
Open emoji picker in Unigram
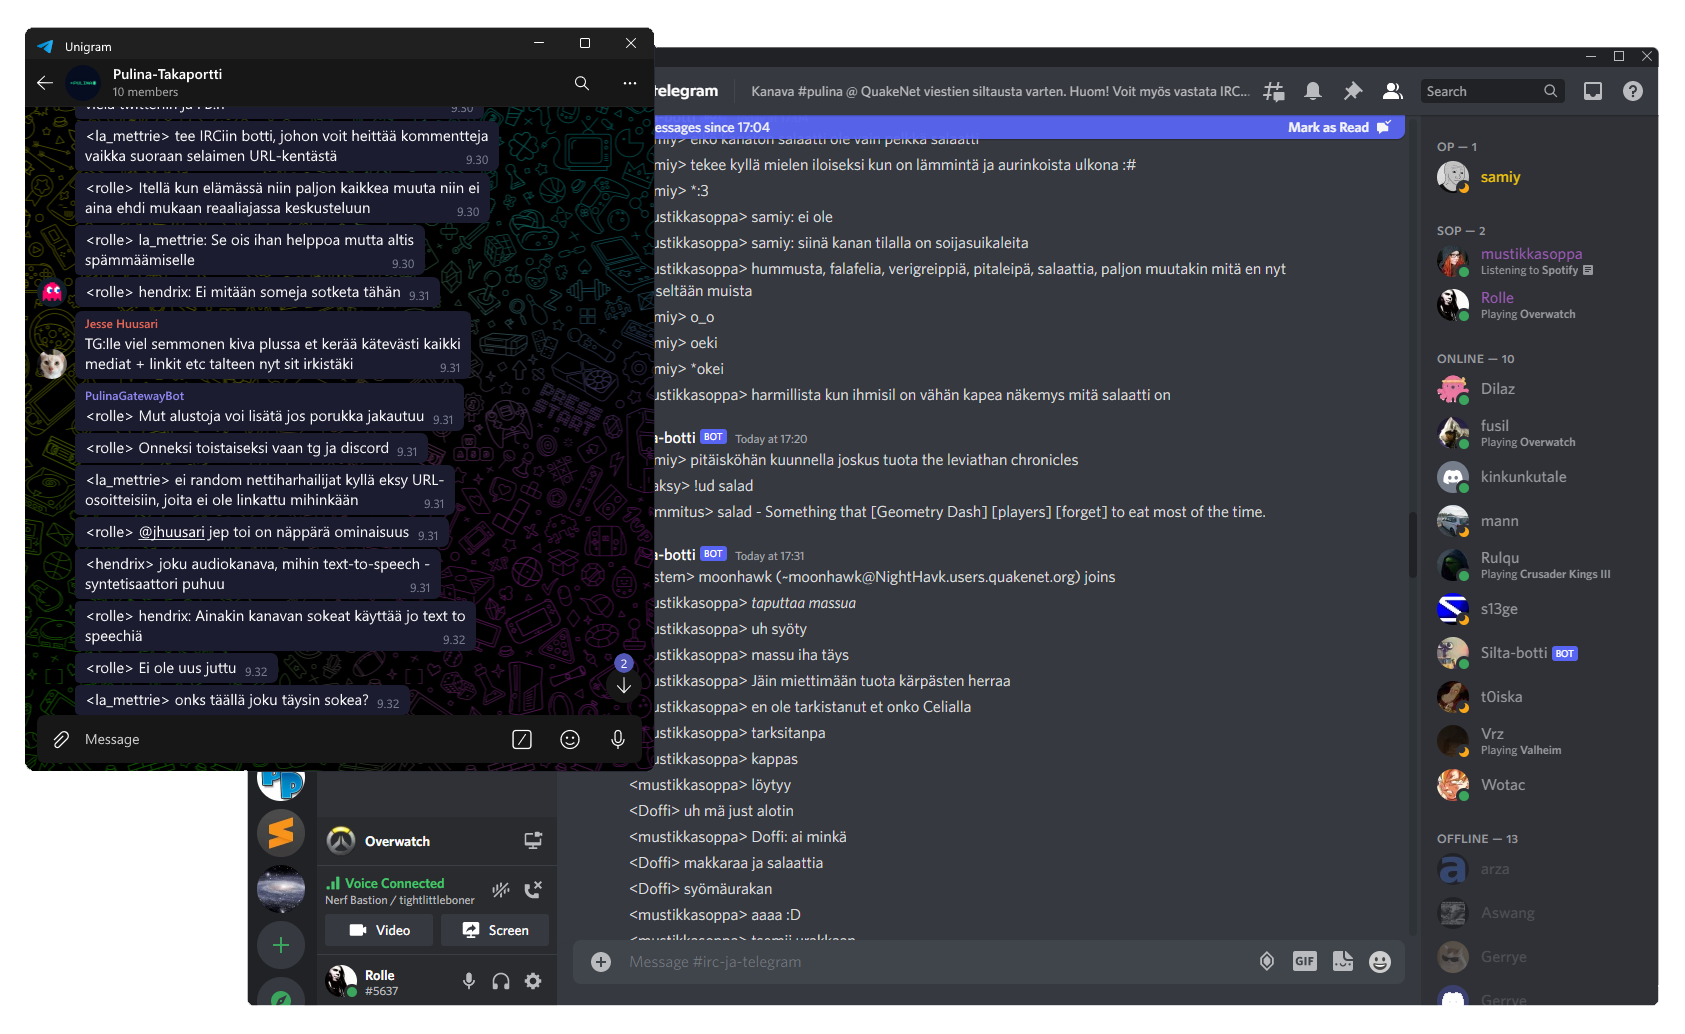point(570,740)
